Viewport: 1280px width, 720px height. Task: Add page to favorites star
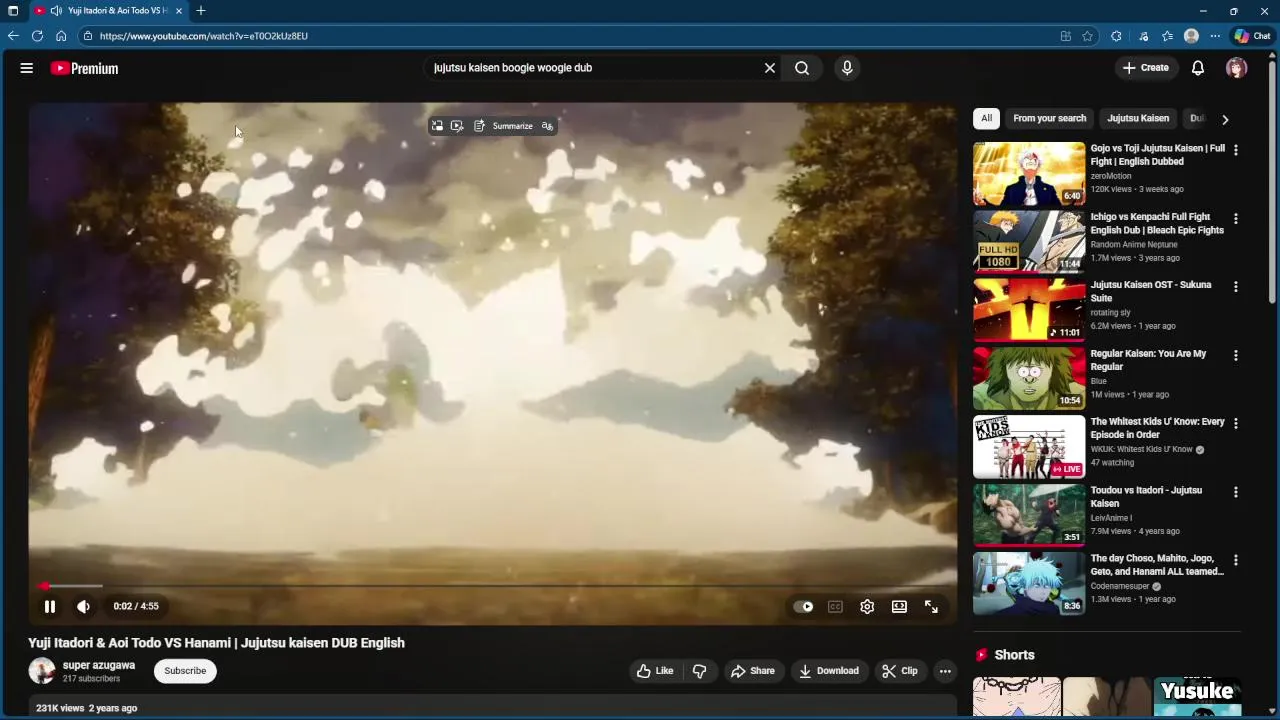click(1087, 36)
